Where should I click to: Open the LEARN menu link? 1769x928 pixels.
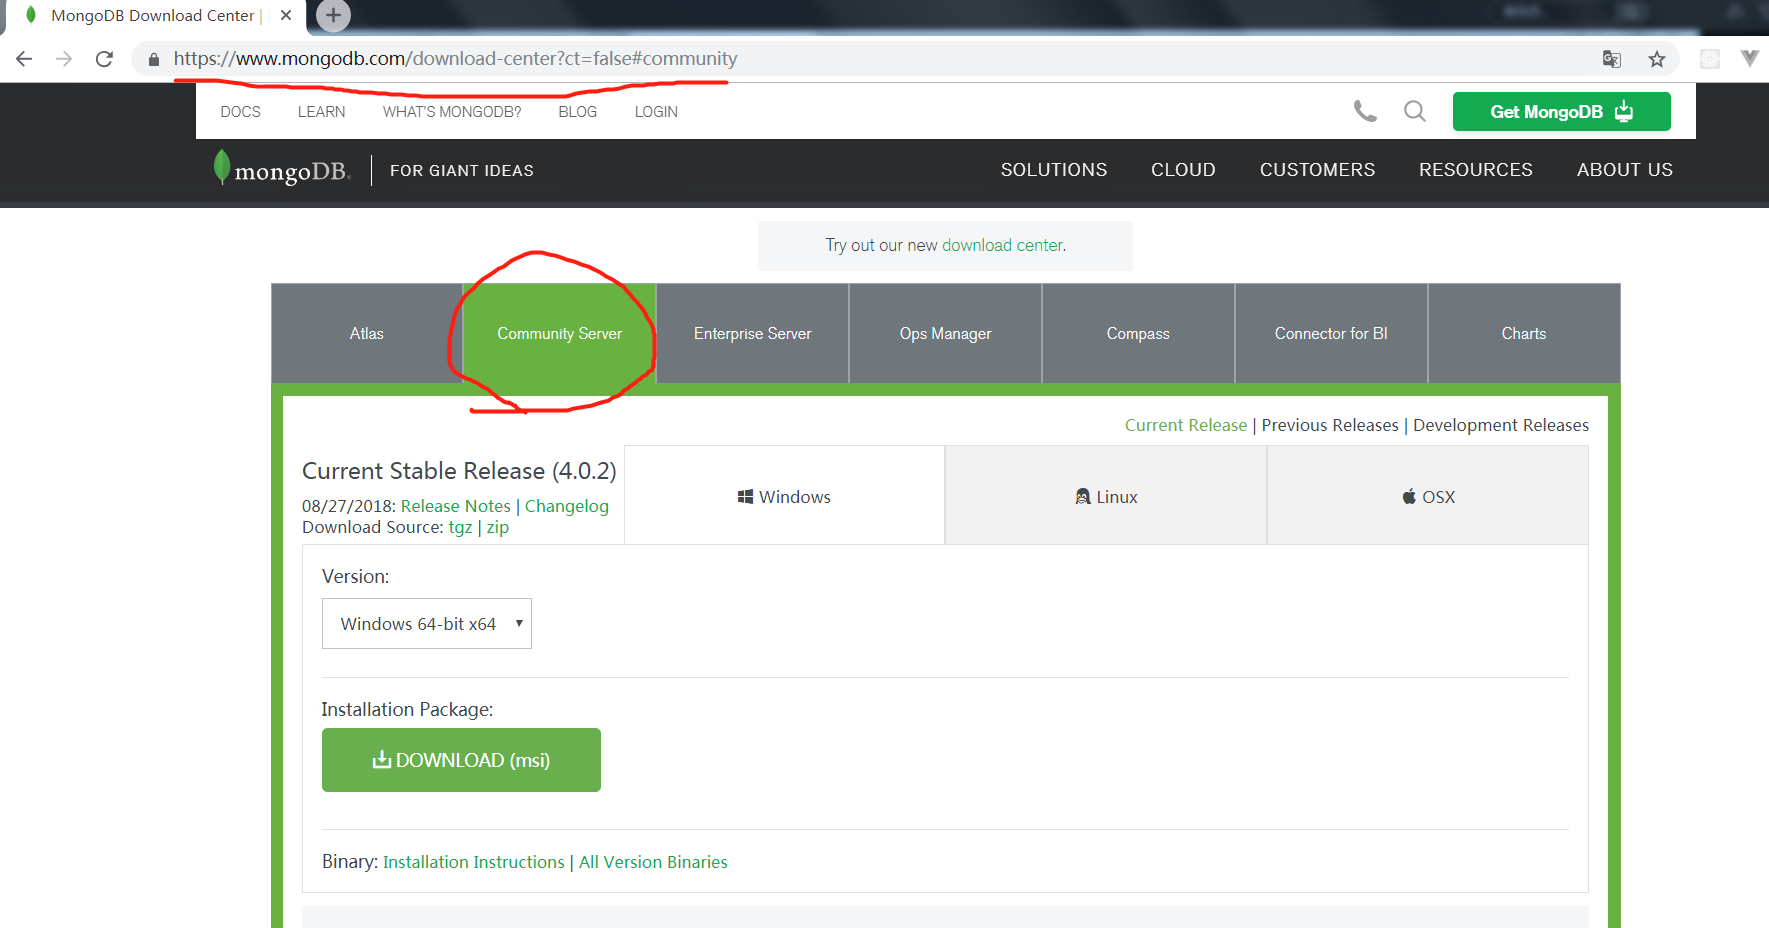321,112
